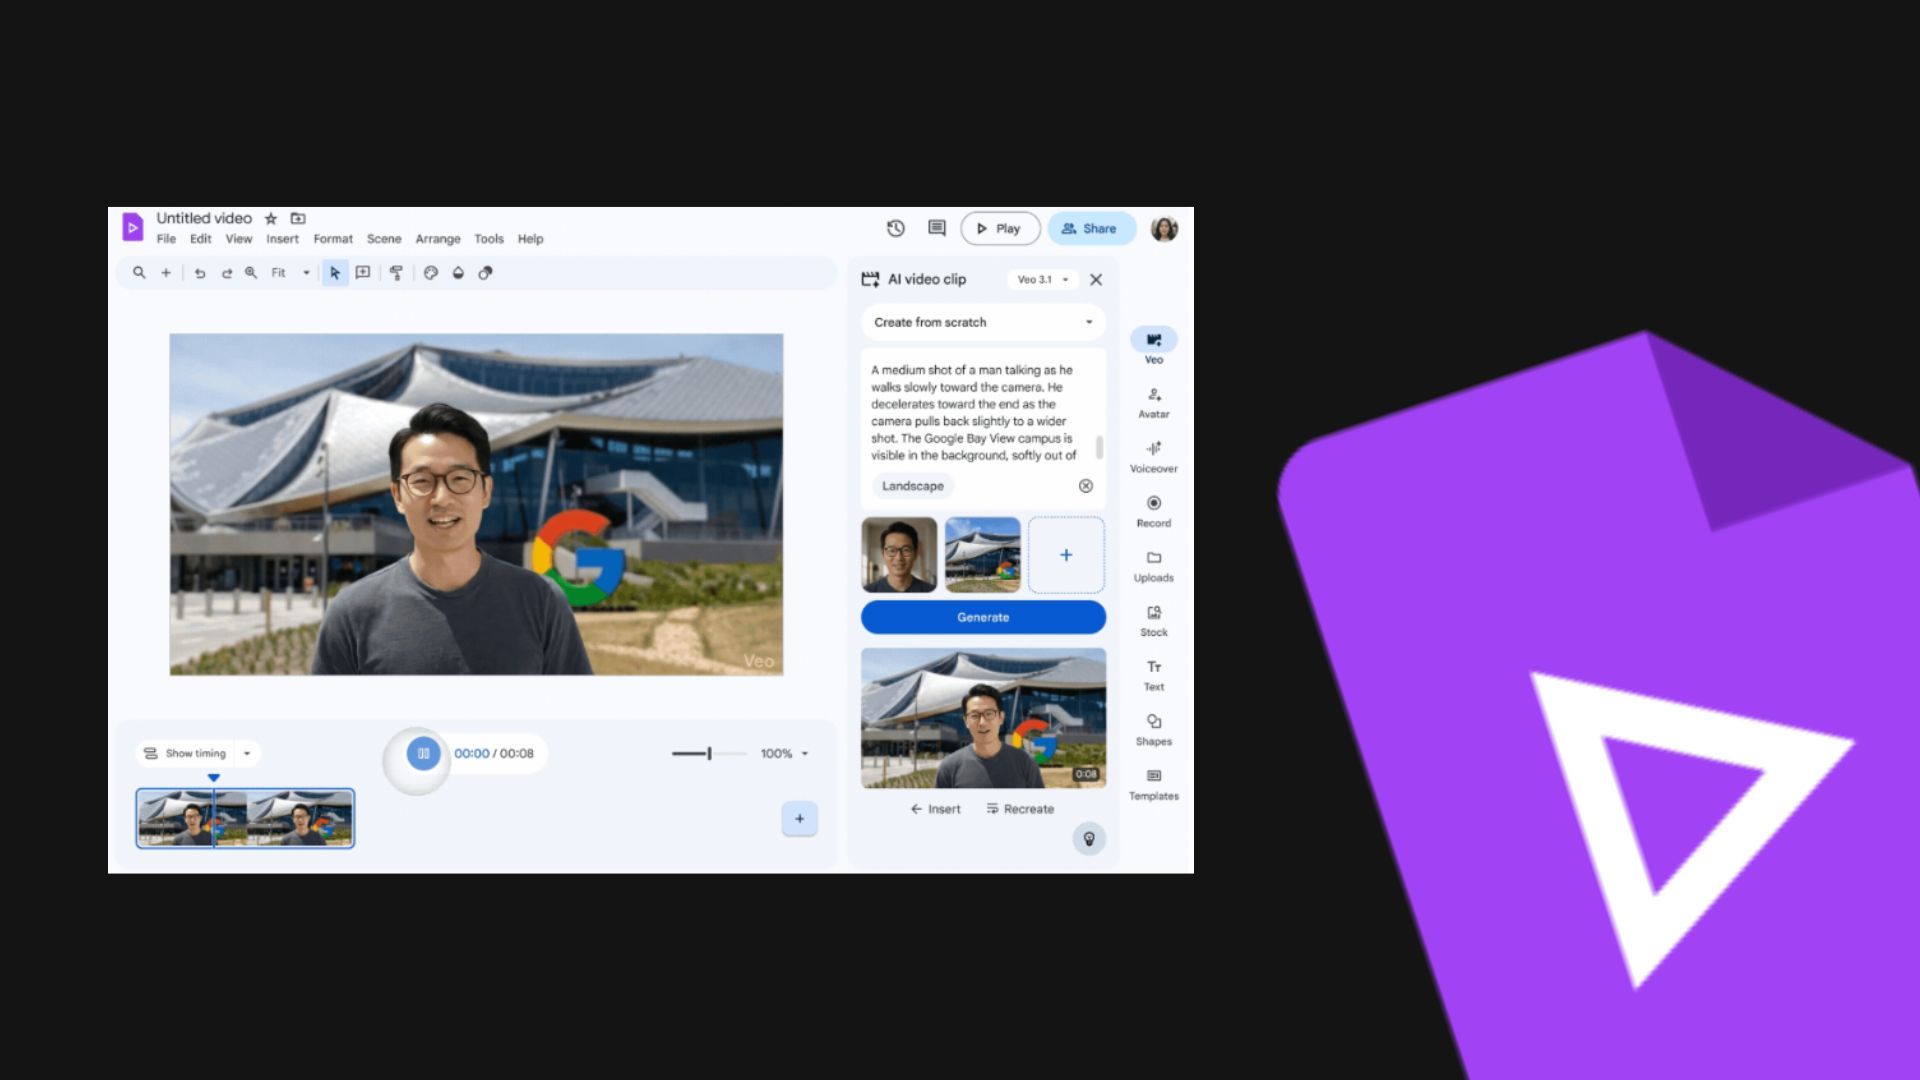The width and height of the screenshot is (1920, 1080).
Task: Click the Show timing button
Action: 186,753
